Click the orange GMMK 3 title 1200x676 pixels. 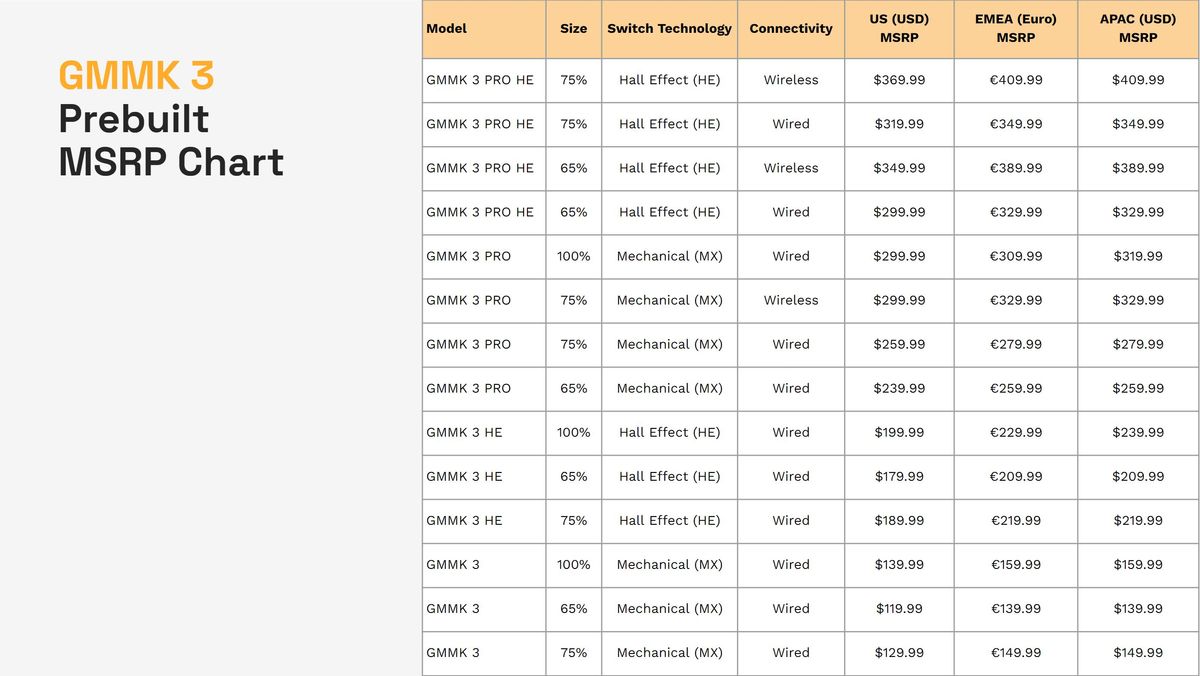point(136,76)
